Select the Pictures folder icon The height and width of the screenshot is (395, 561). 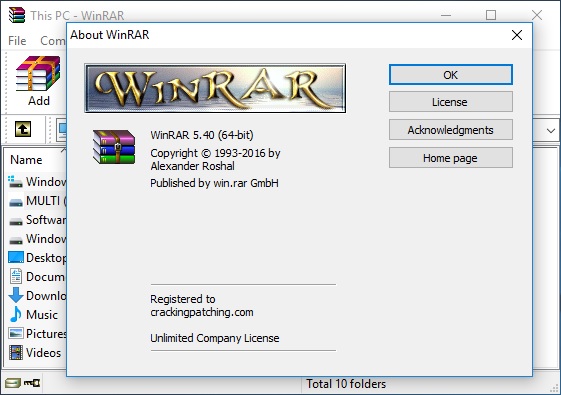point(16,333)
